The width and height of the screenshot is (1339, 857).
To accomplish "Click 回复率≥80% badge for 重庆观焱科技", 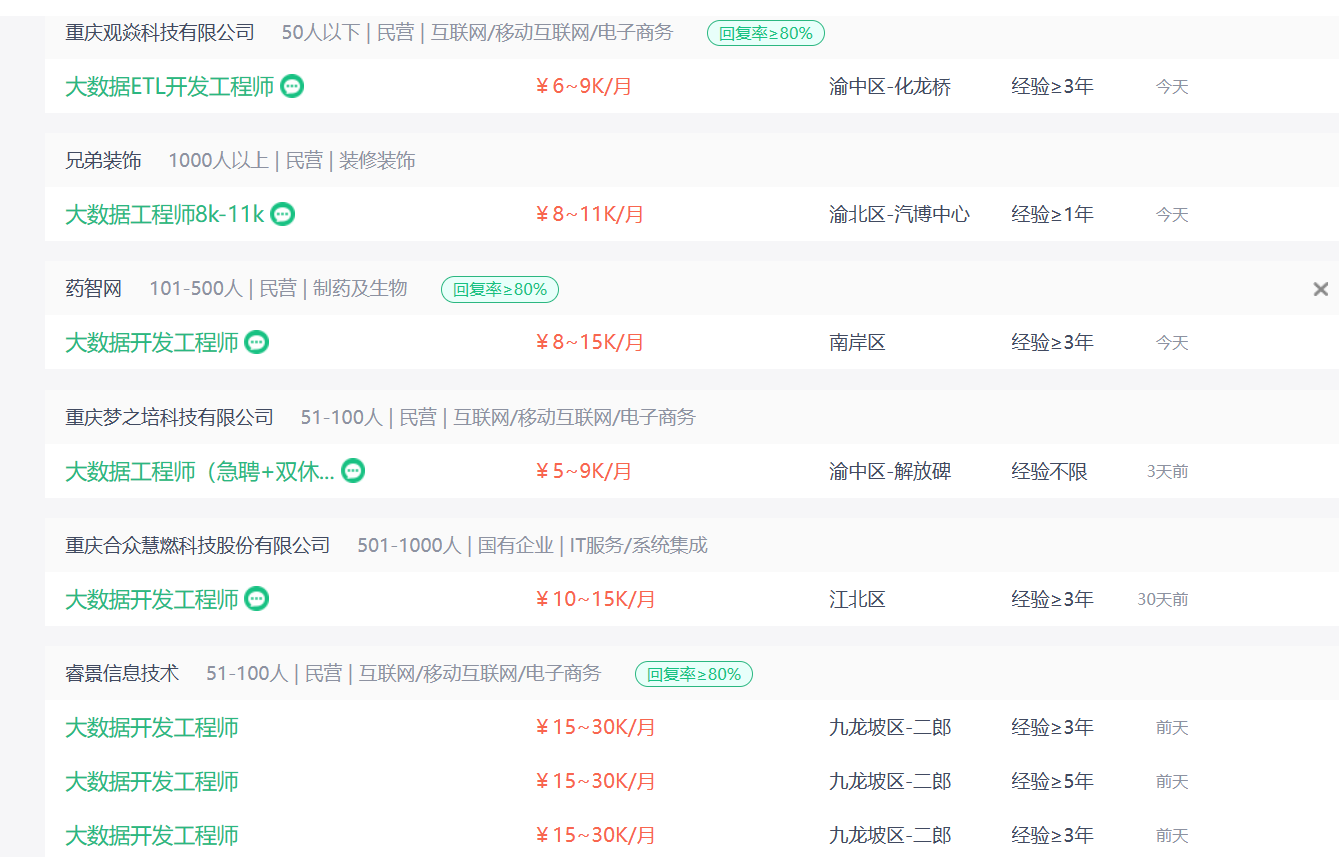I will 765,33.
